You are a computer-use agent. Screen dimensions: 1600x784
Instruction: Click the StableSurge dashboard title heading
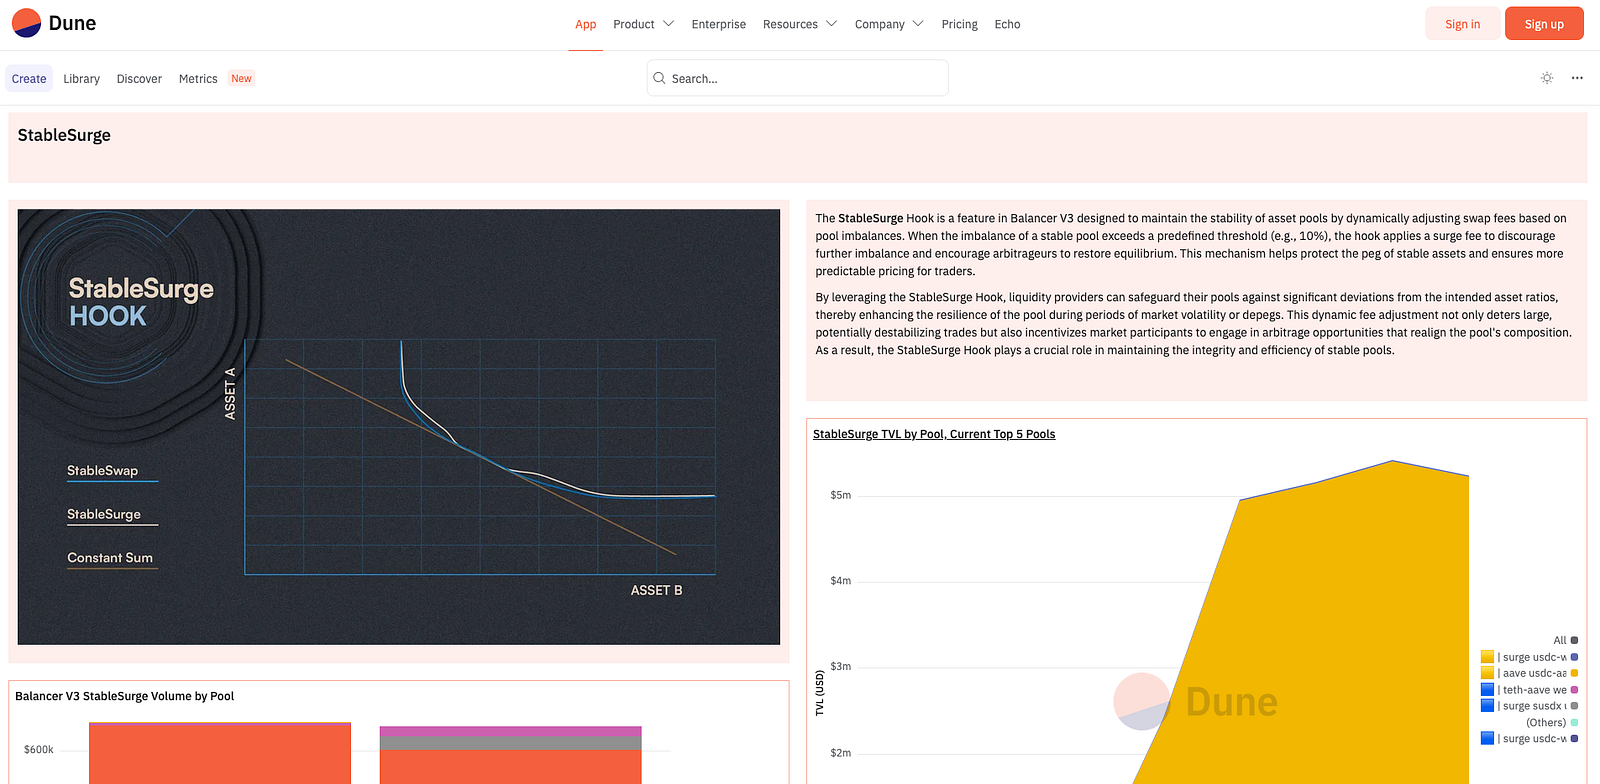[x=64, y=135]
